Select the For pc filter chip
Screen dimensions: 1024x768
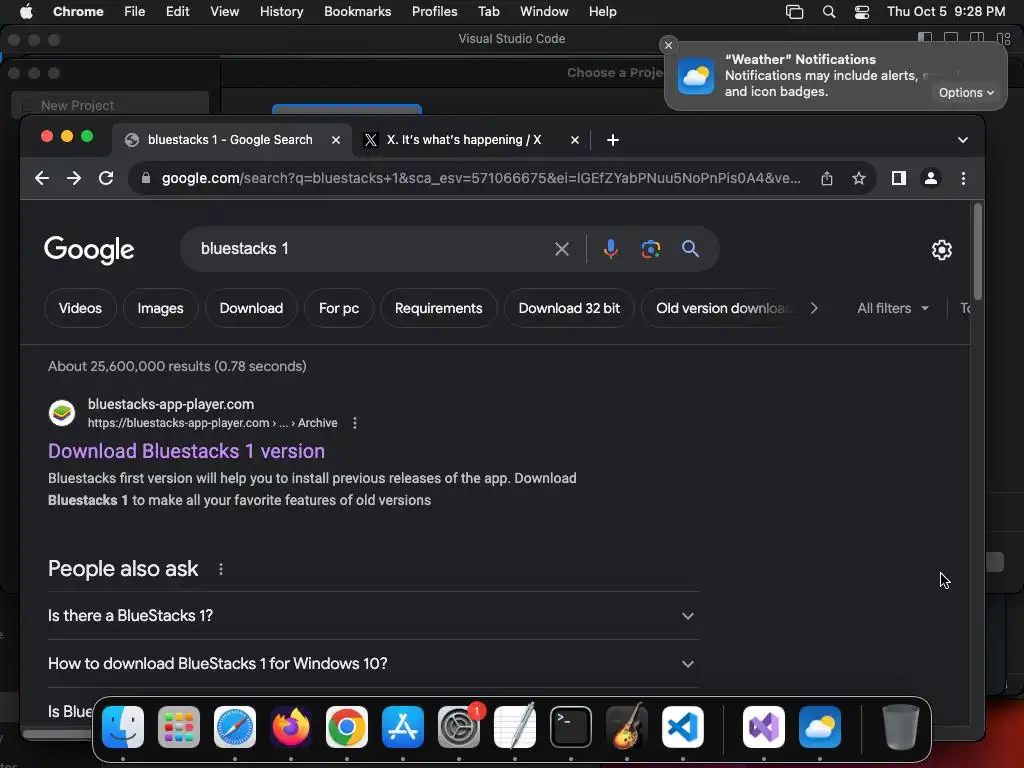coord(339,308)
